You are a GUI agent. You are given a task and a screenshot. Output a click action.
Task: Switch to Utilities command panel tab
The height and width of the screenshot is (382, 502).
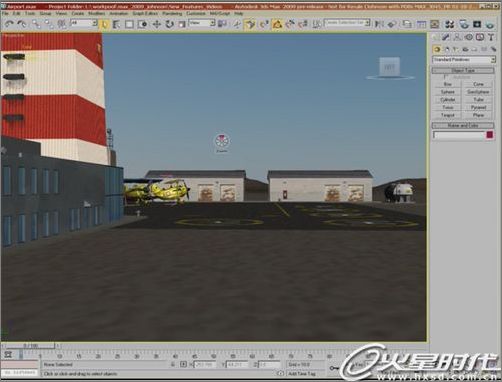coord(491,37)
